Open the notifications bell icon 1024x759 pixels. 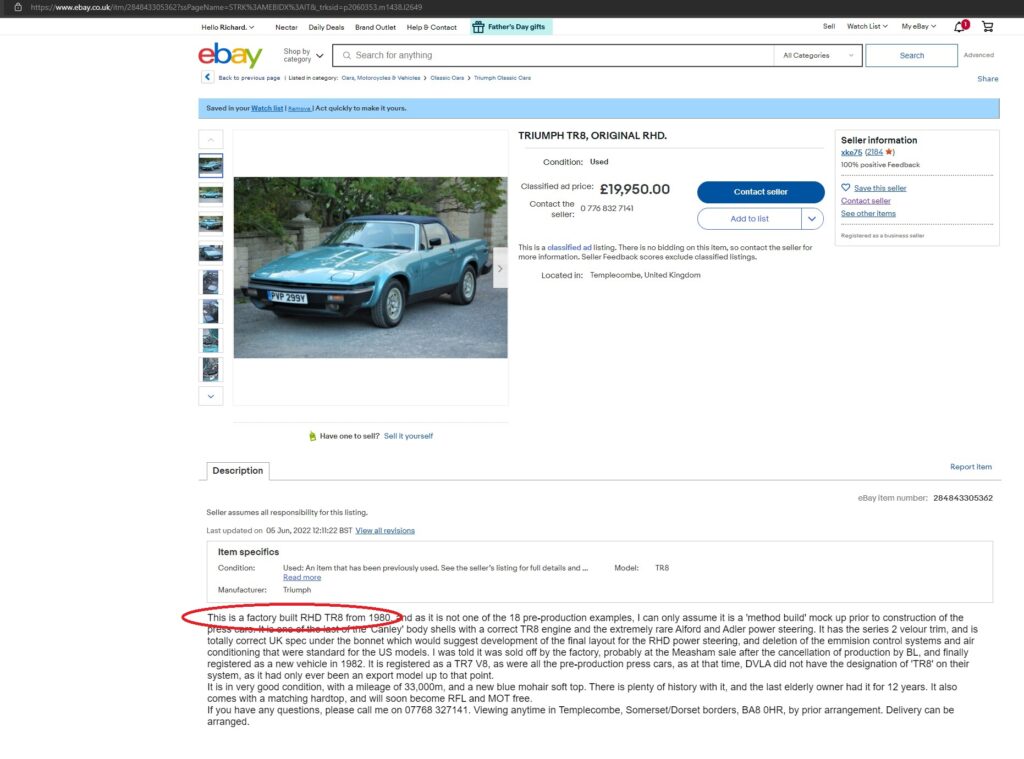pyautogui.click(x=960, y=26)
